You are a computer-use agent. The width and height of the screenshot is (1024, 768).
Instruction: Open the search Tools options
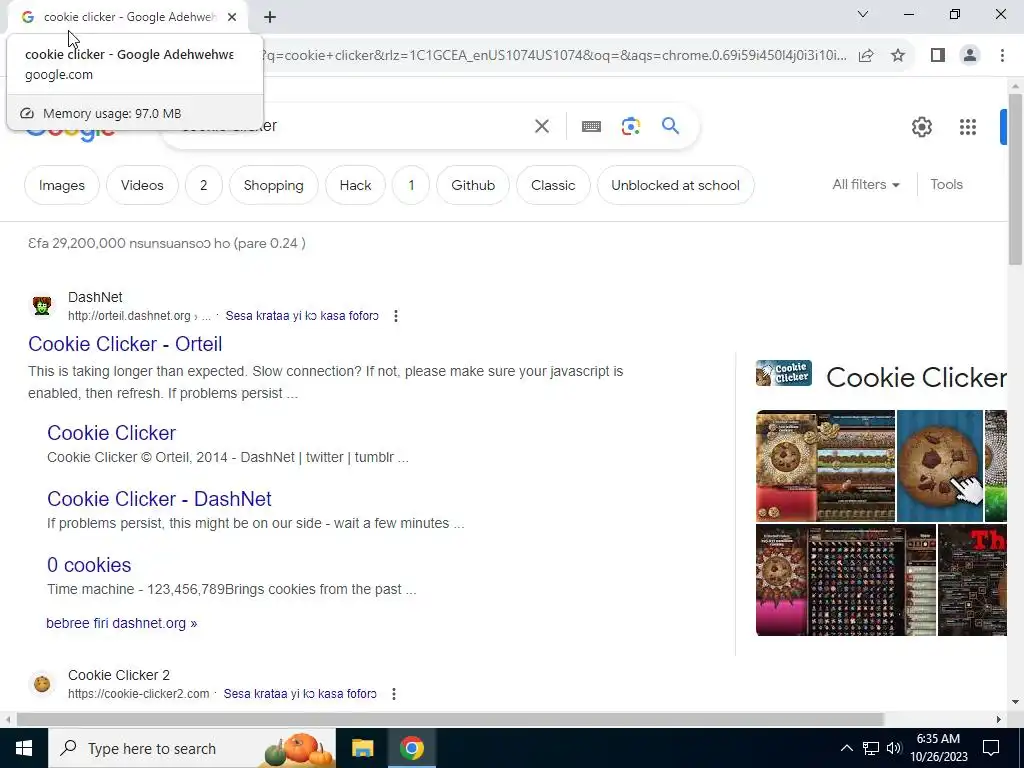point(946,185)
